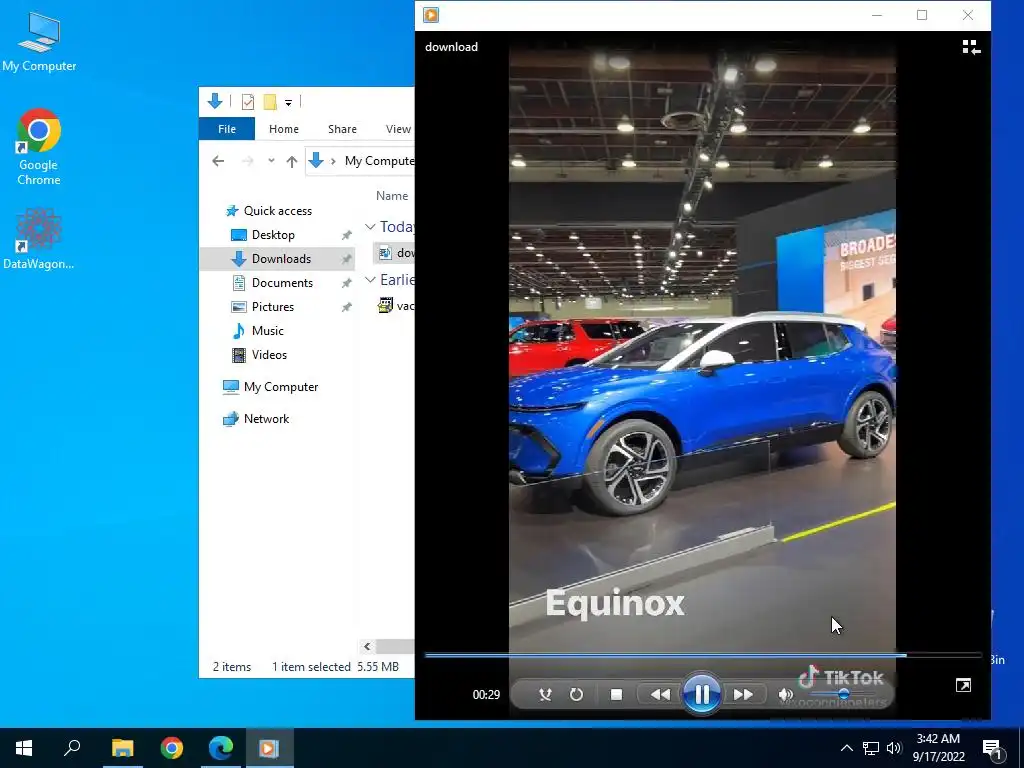View video in full screen
The image size is (1024, 768).
click(963, 685)
